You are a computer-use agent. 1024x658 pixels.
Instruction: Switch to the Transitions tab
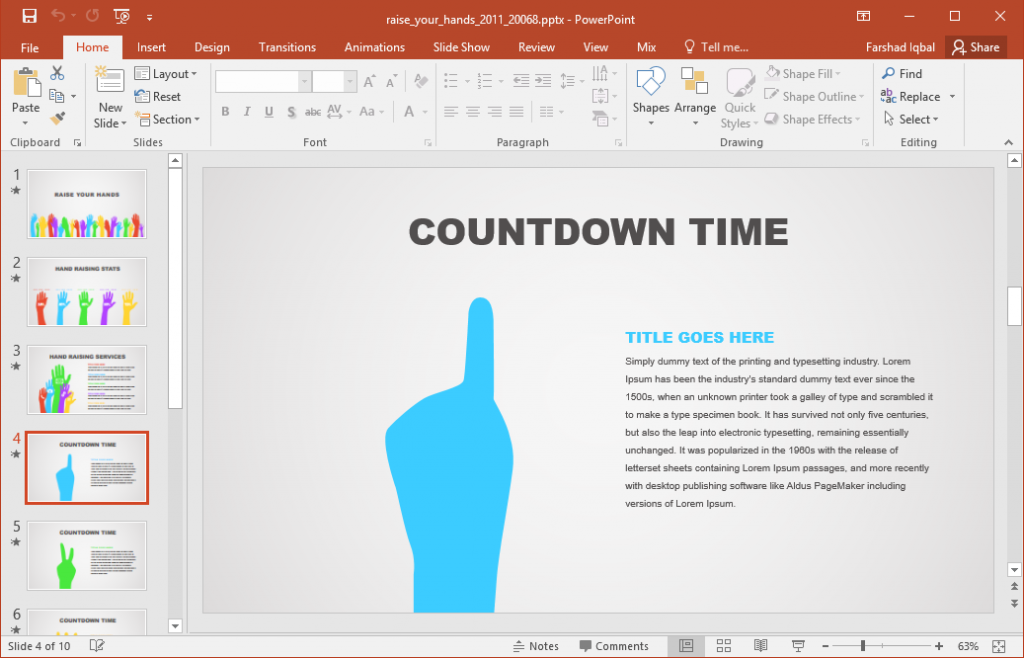coord(287,47)
